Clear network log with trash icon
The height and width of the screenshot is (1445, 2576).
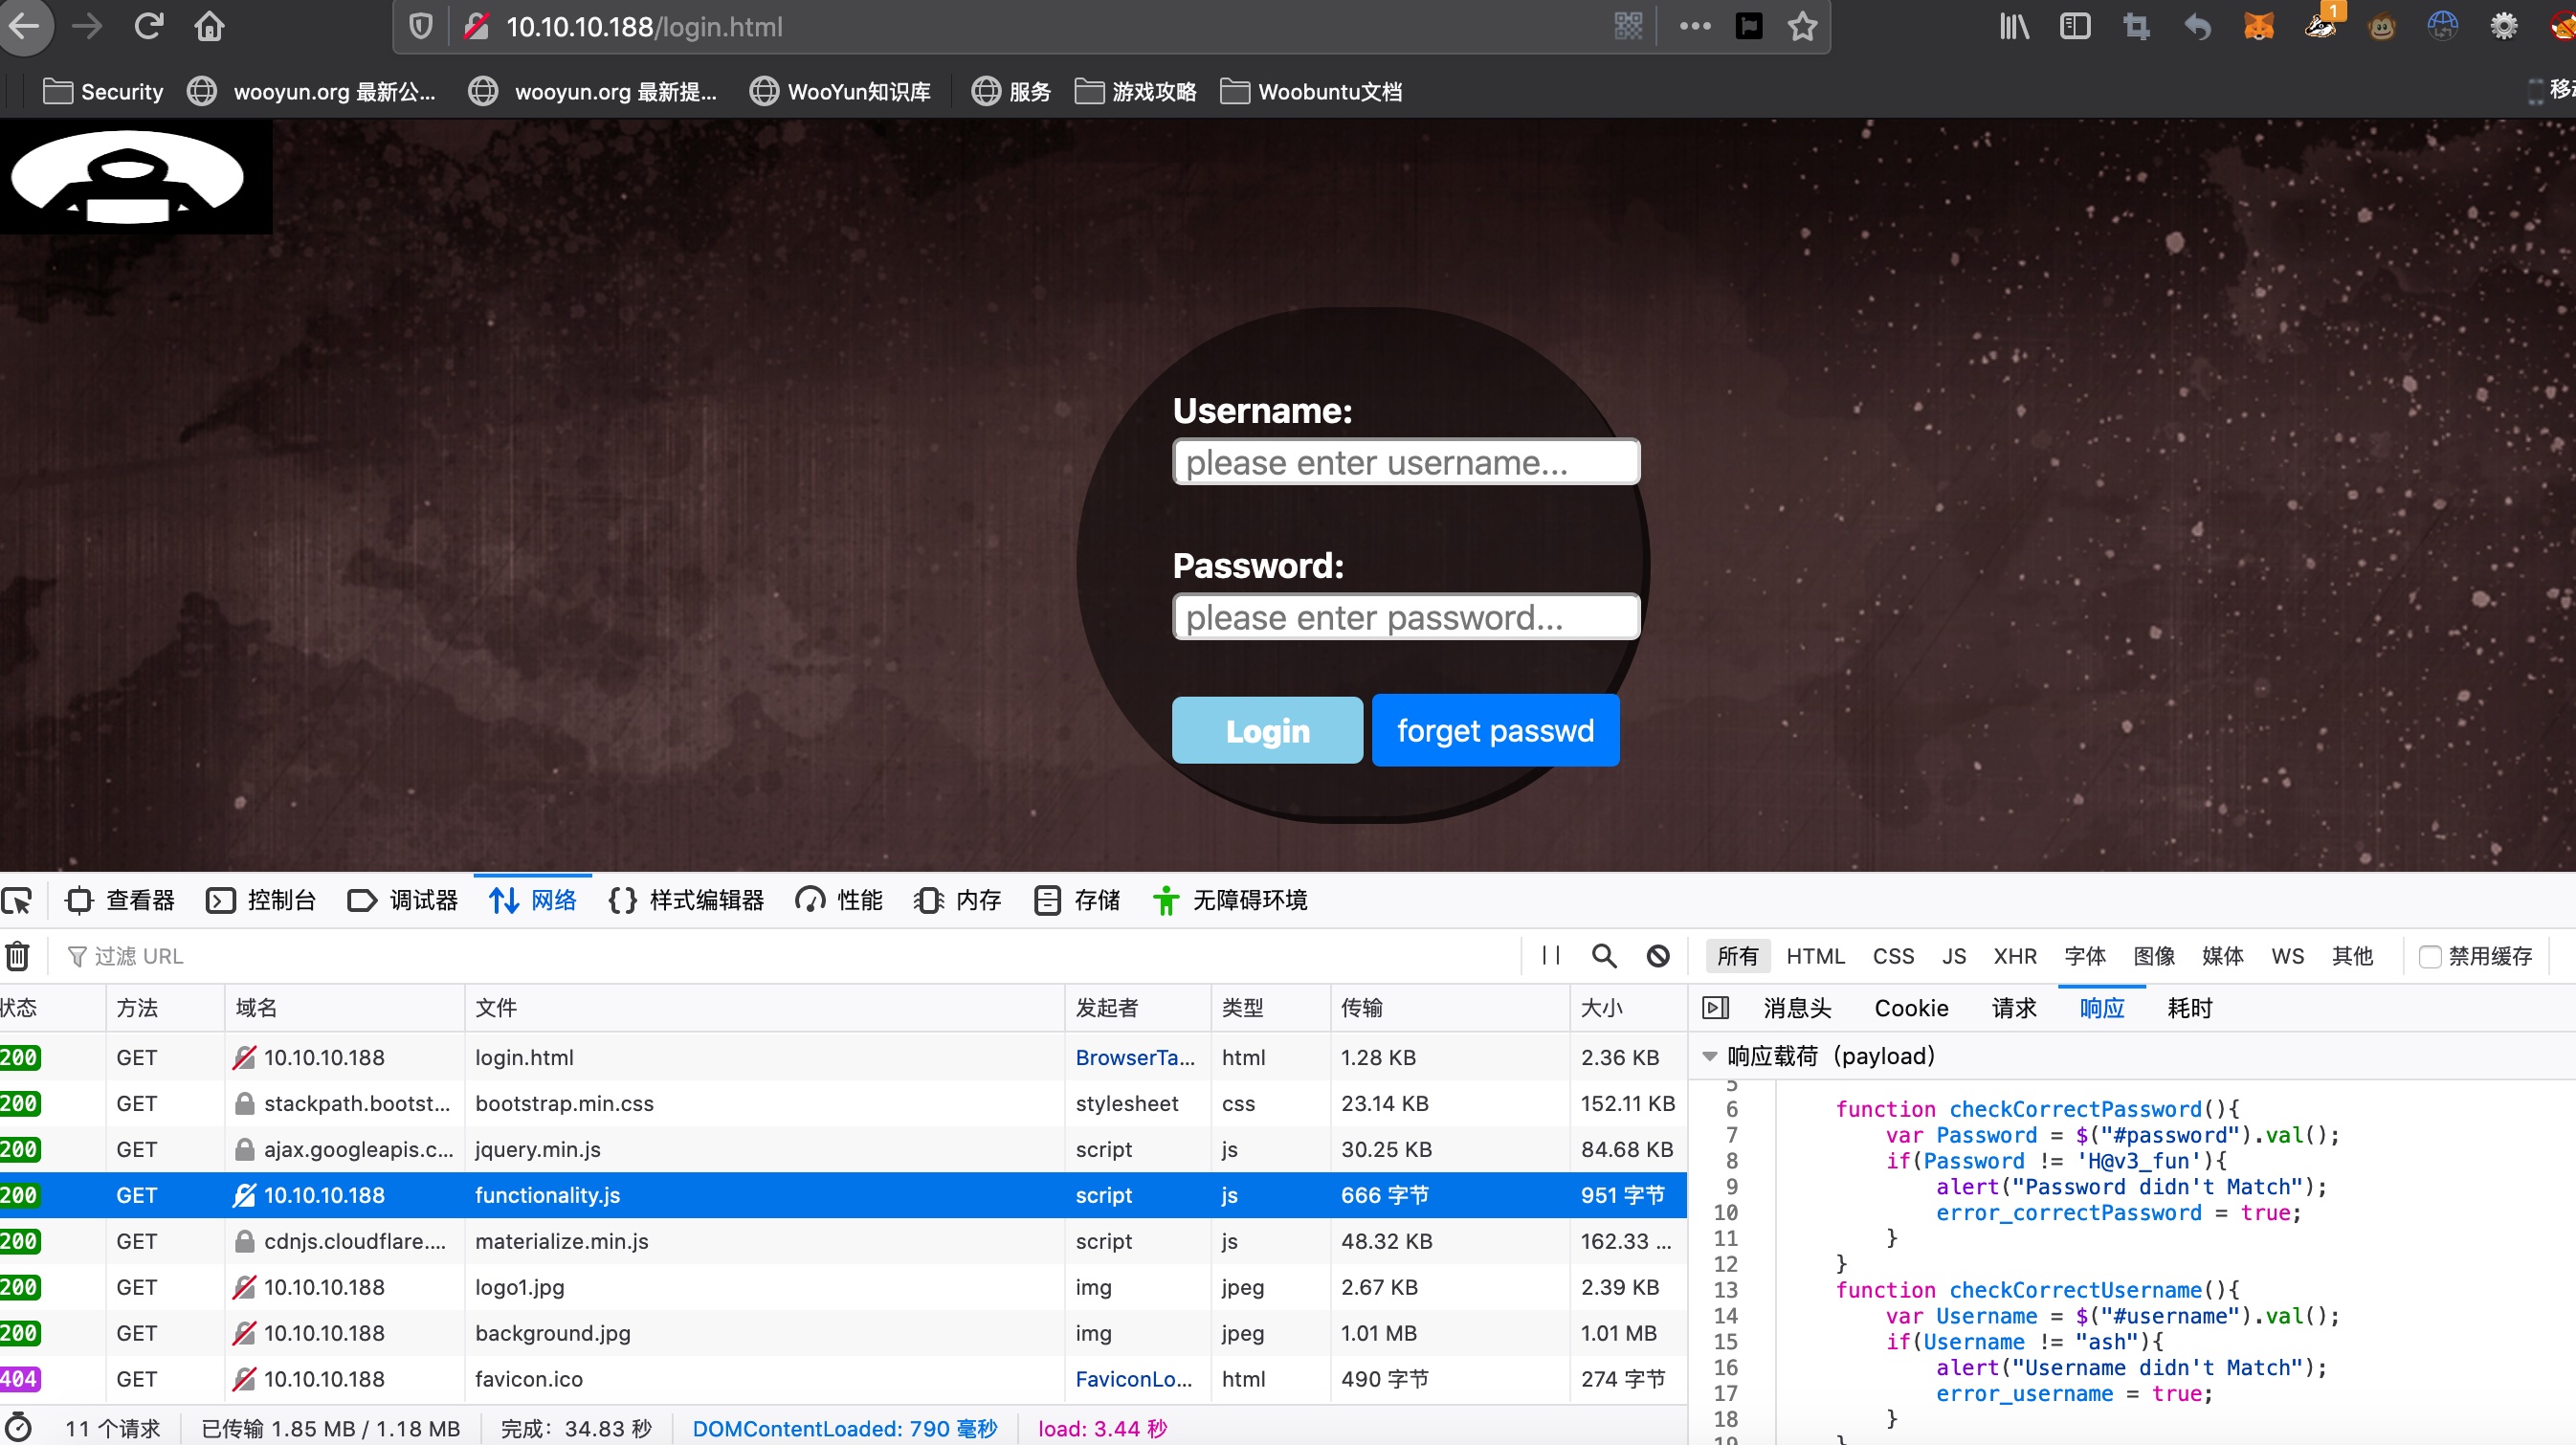coord(17,956)
